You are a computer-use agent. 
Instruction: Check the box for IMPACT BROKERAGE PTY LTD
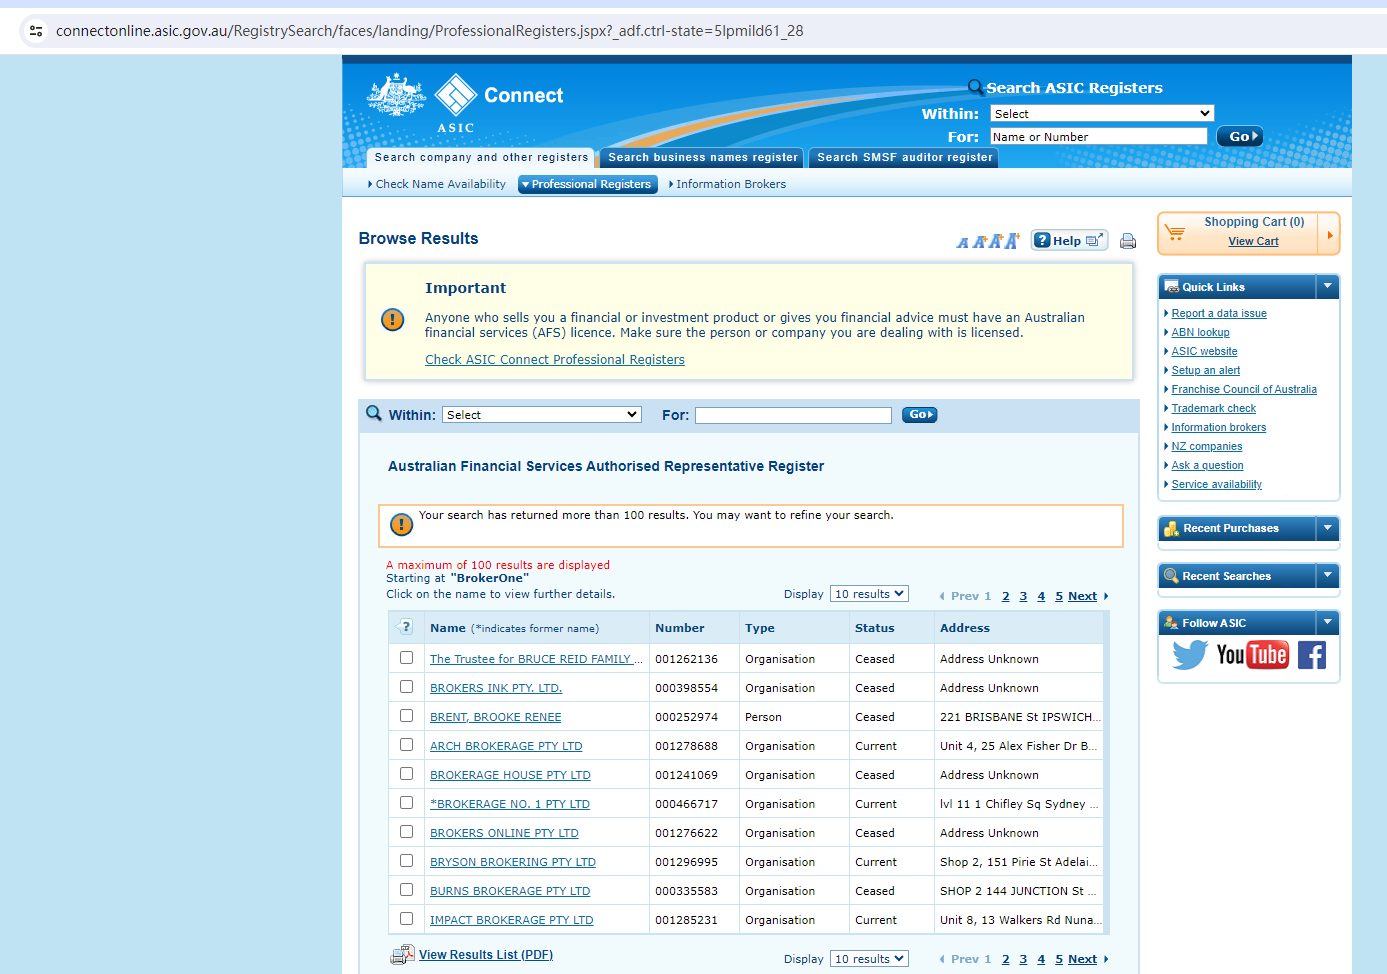[x=406, y=919]
